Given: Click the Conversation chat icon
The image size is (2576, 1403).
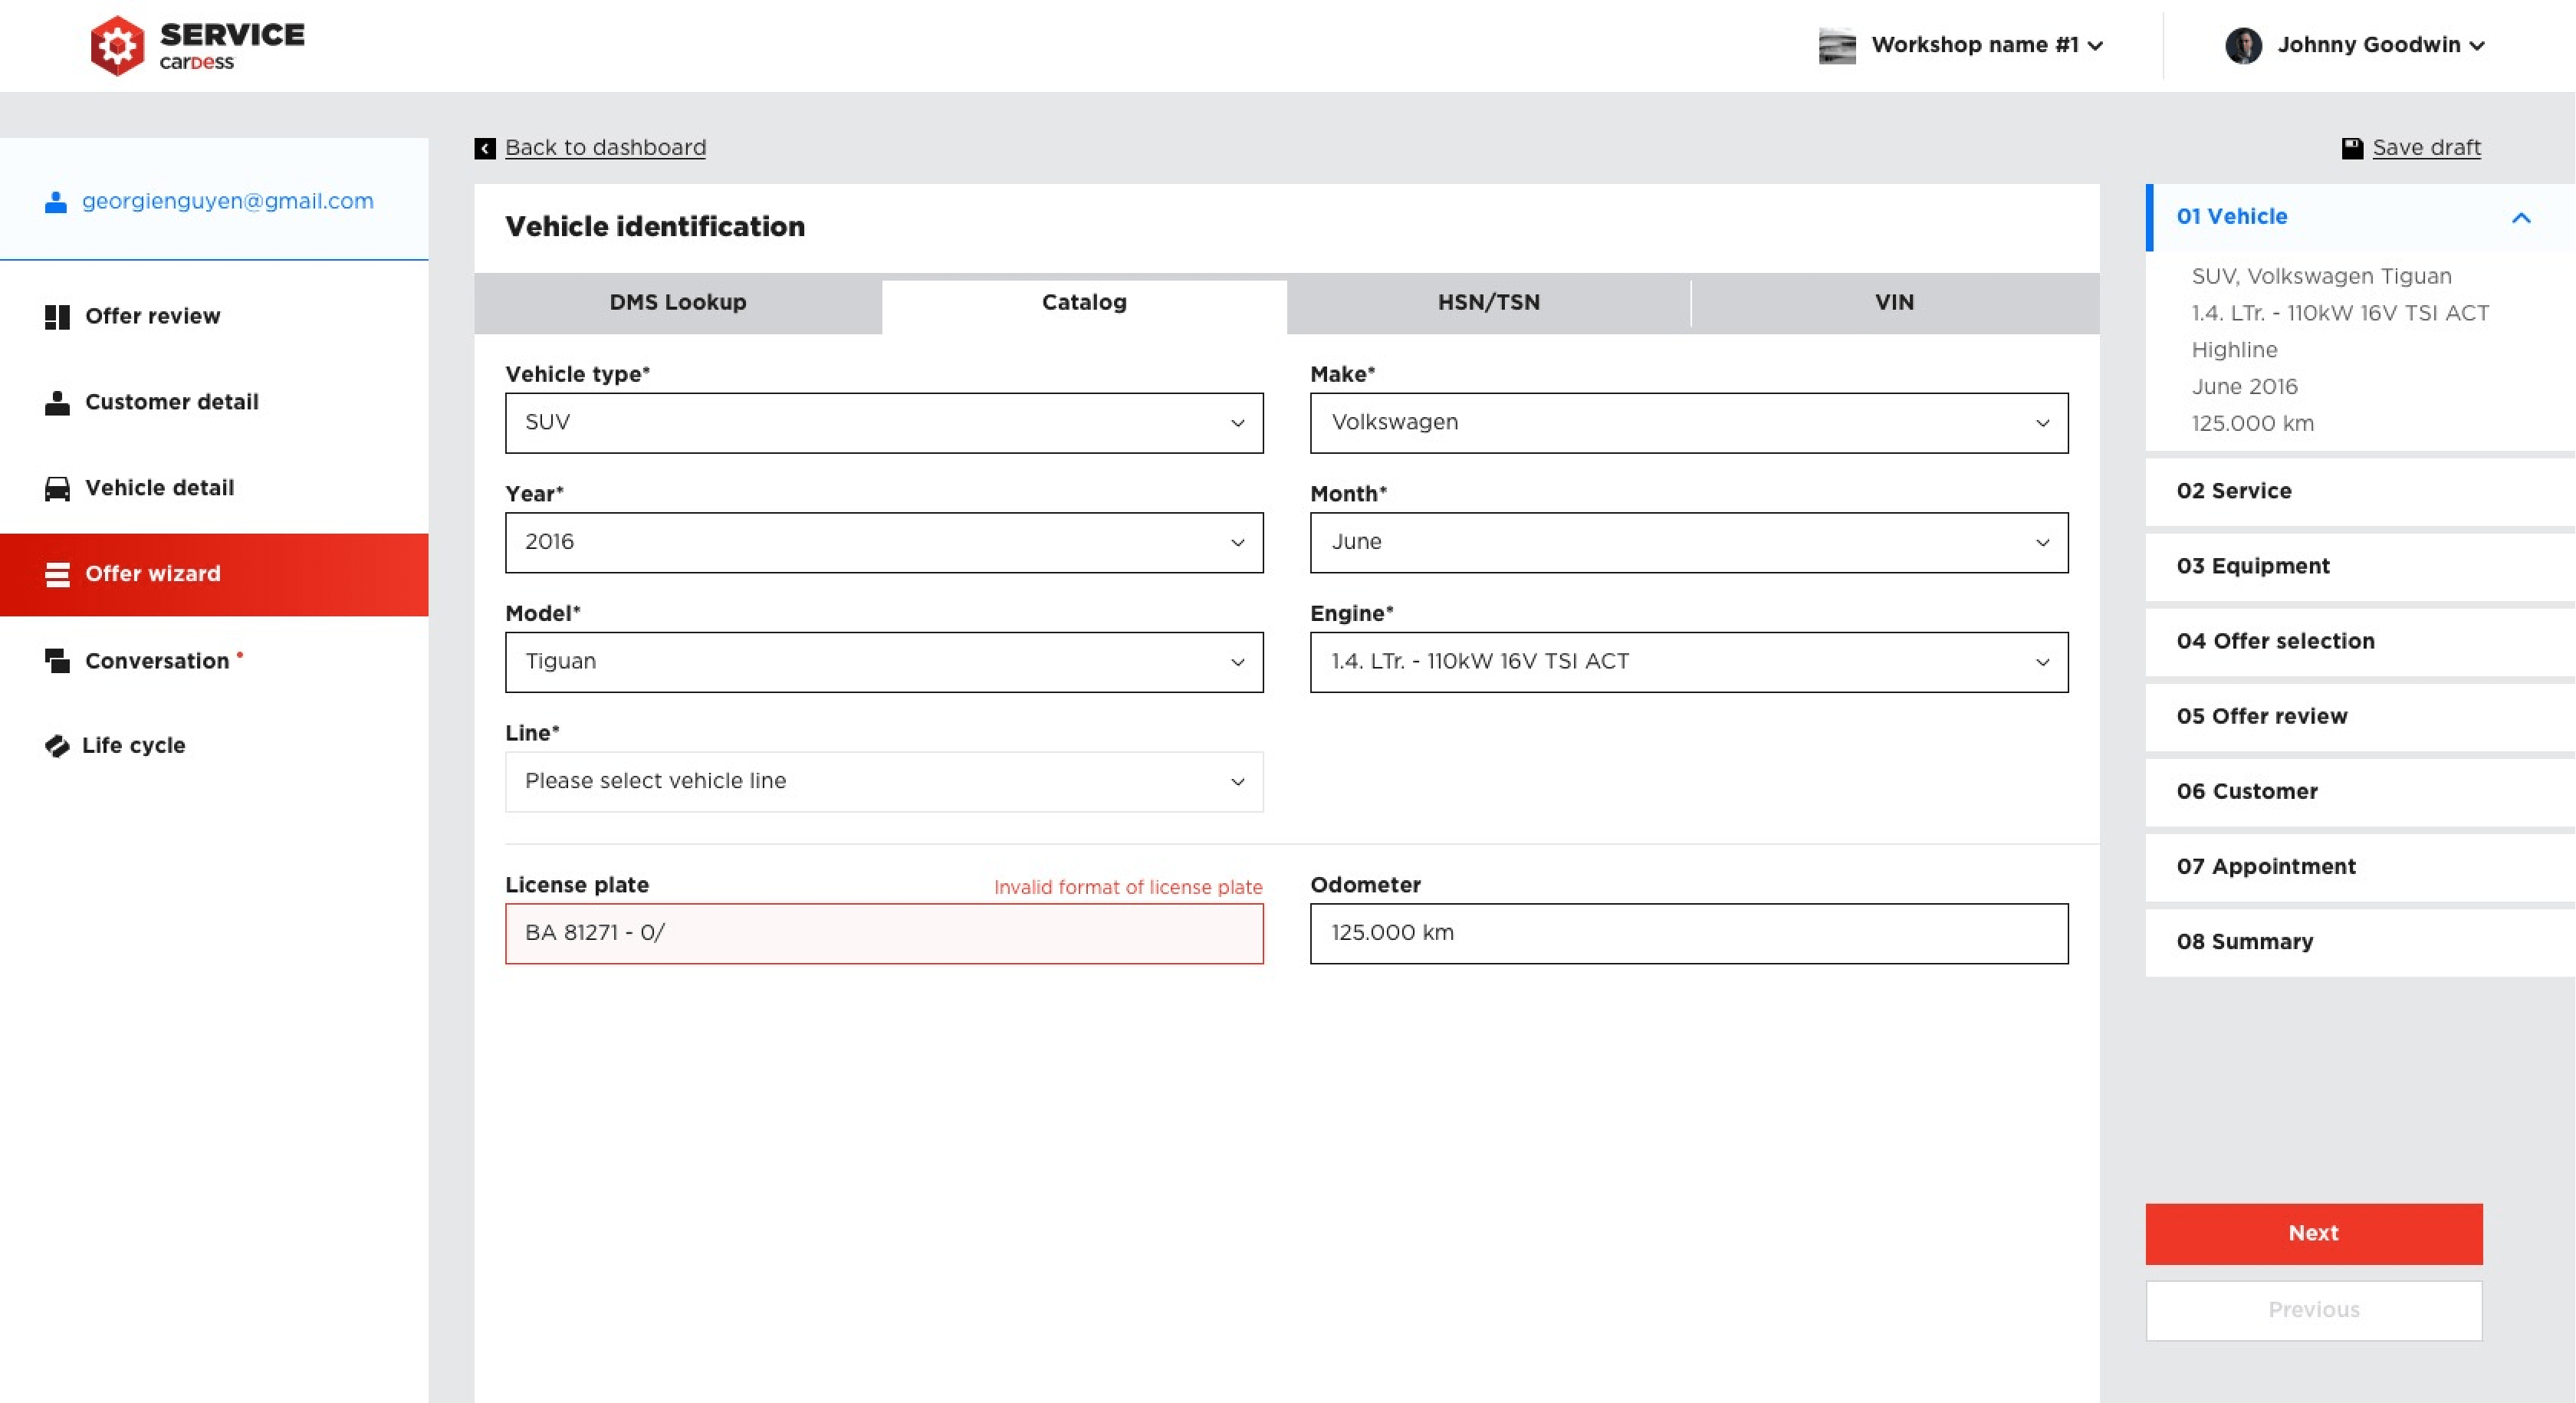Looking at the screenshot, I should (57, 661).
